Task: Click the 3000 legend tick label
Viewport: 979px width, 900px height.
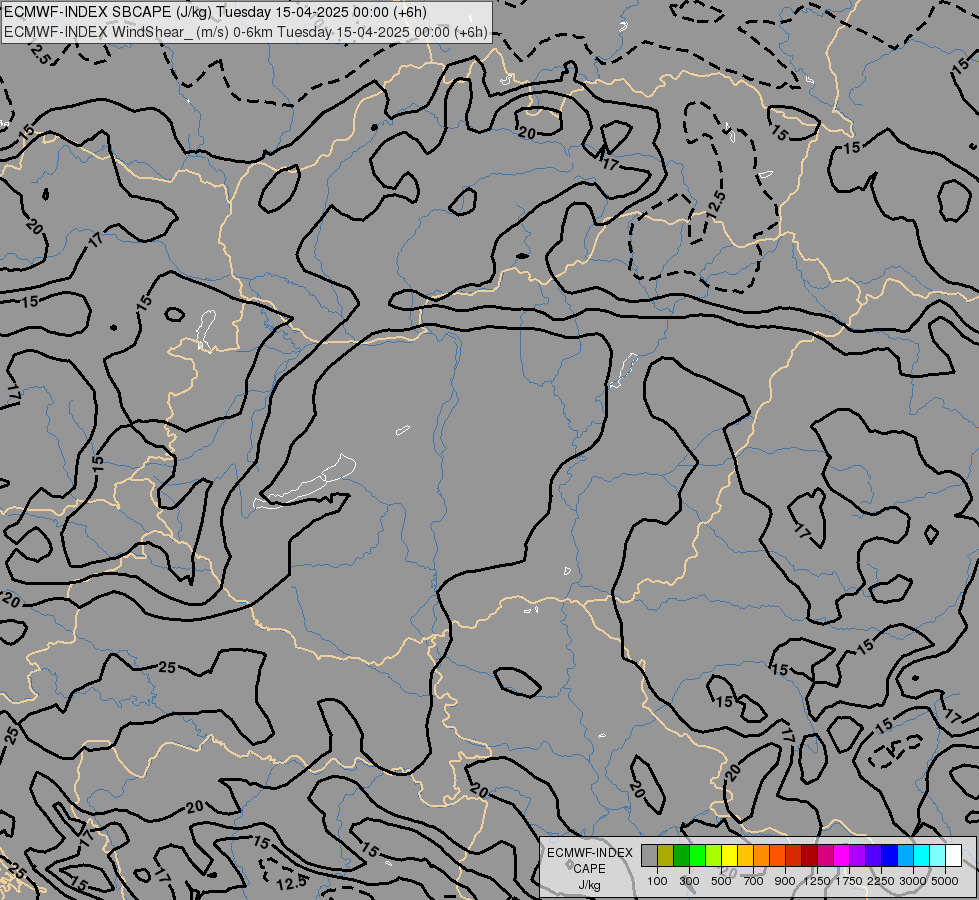Action: pyautogui.click(x=913, y=881)
